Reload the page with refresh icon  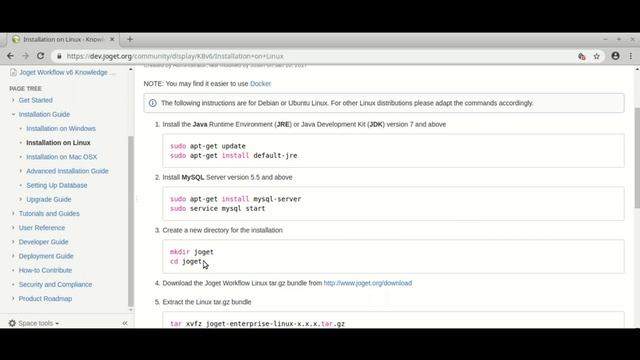pyautogui.click(x=40, y=56)
